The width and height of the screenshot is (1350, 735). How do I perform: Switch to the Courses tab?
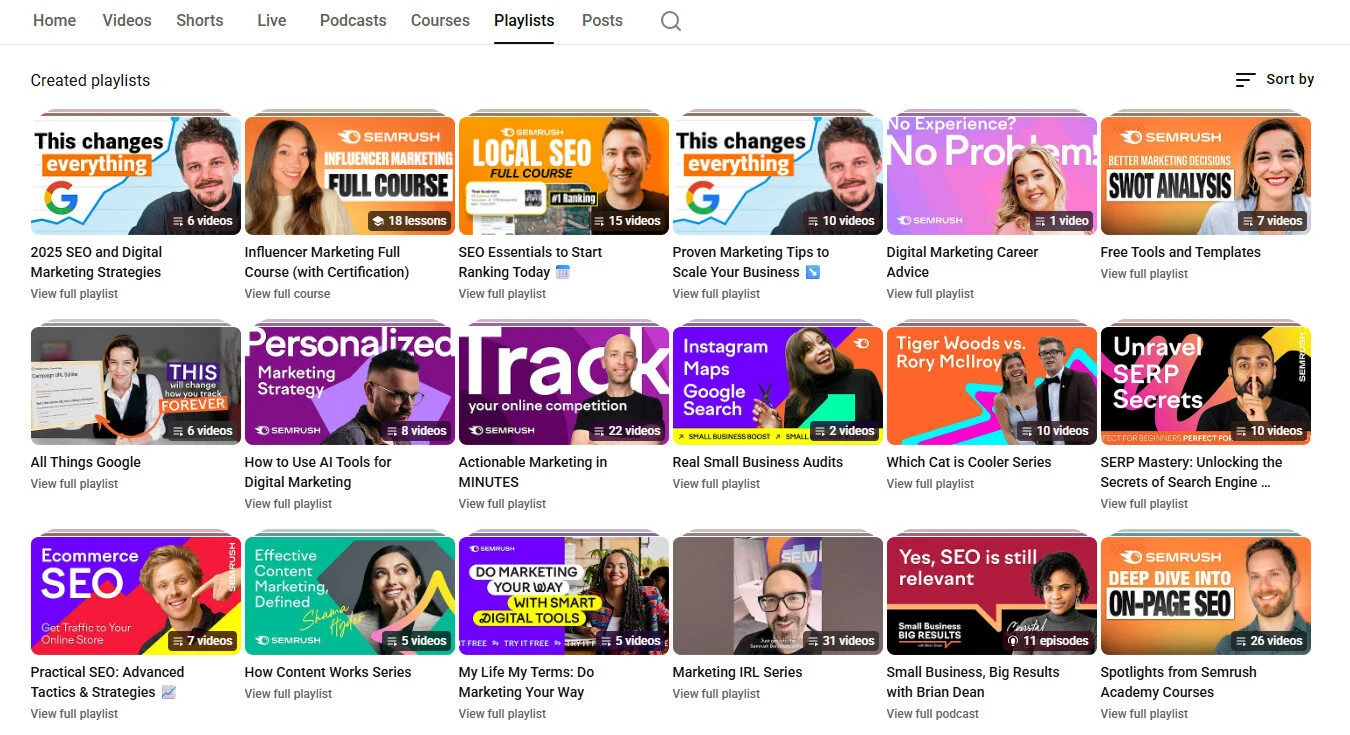pos(440,20)
